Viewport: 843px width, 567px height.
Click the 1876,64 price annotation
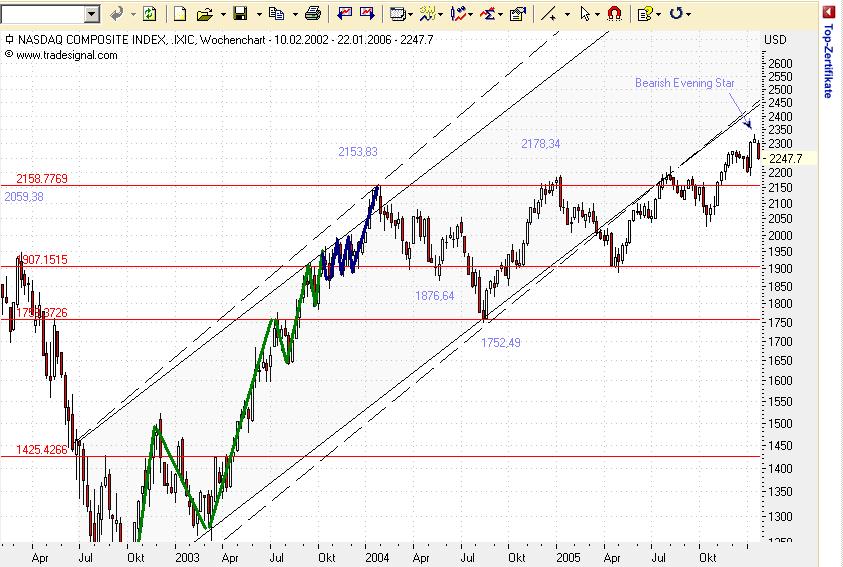pos(434,296)
